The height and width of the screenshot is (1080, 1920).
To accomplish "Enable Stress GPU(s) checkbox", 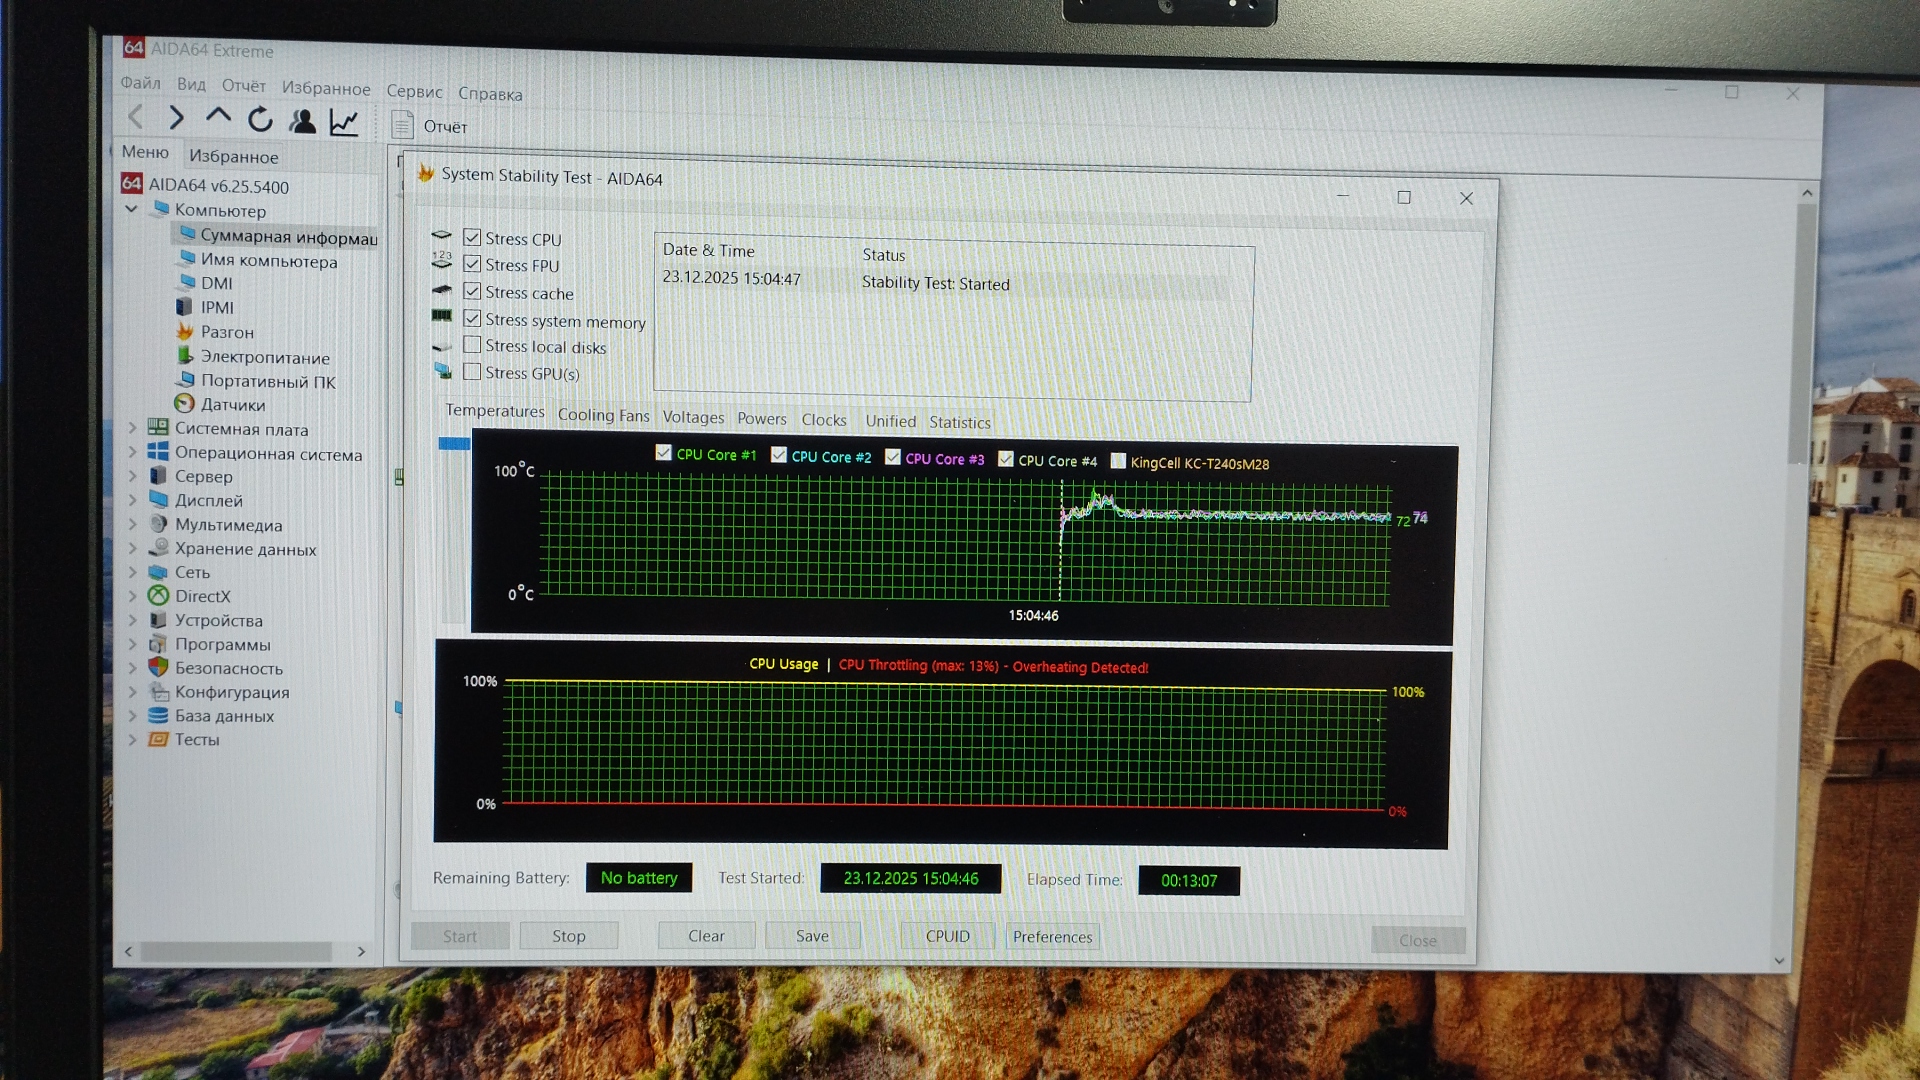I will (472, 372).
